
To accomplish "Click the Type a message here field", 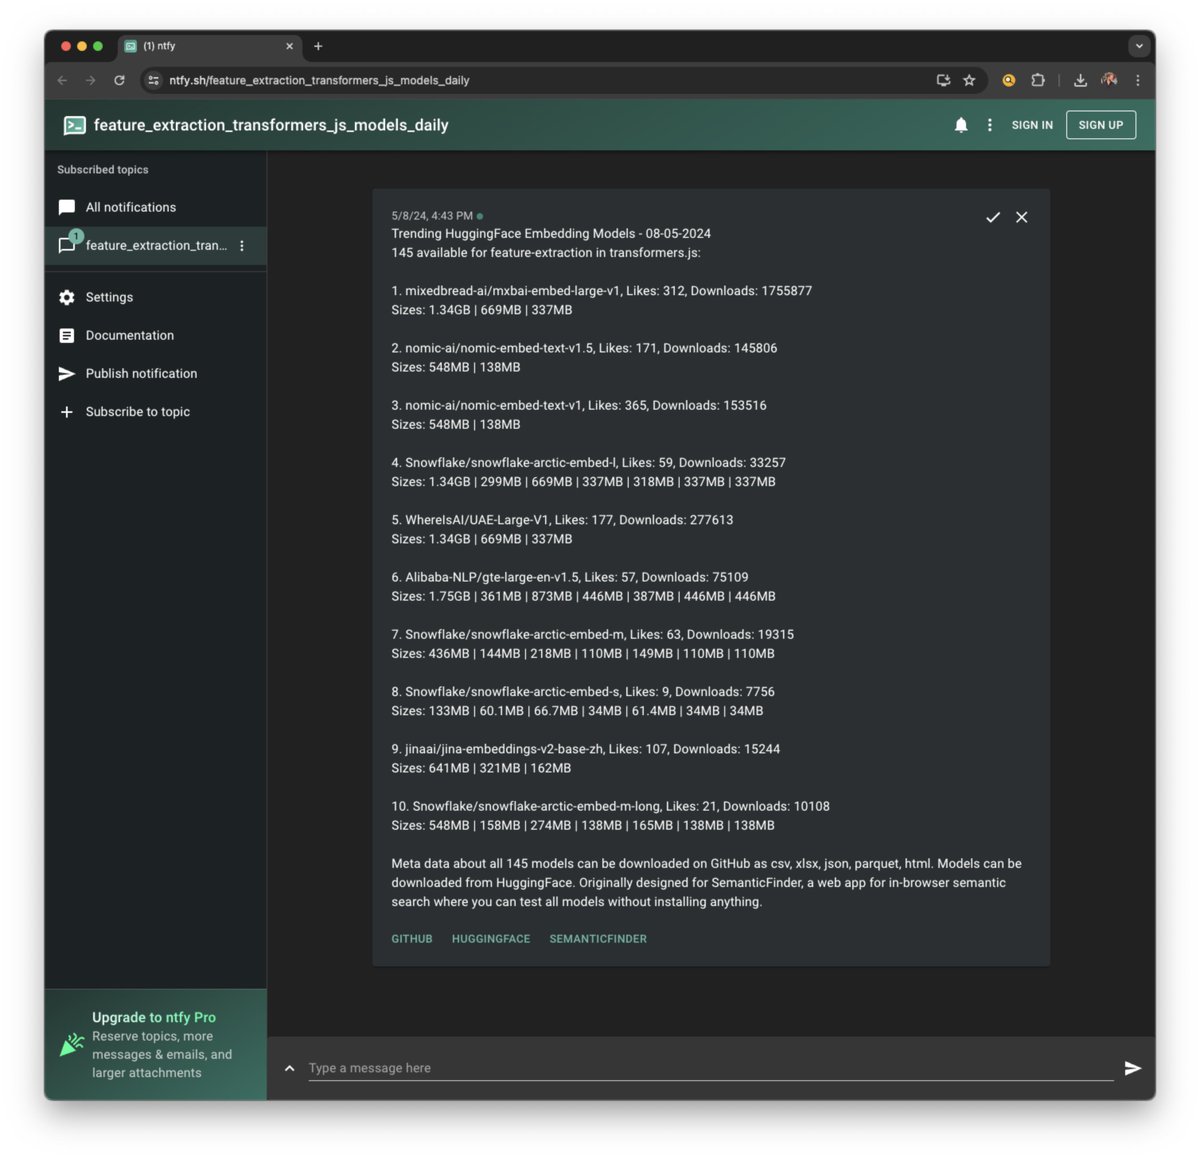I will click(x=710, y=1068).
